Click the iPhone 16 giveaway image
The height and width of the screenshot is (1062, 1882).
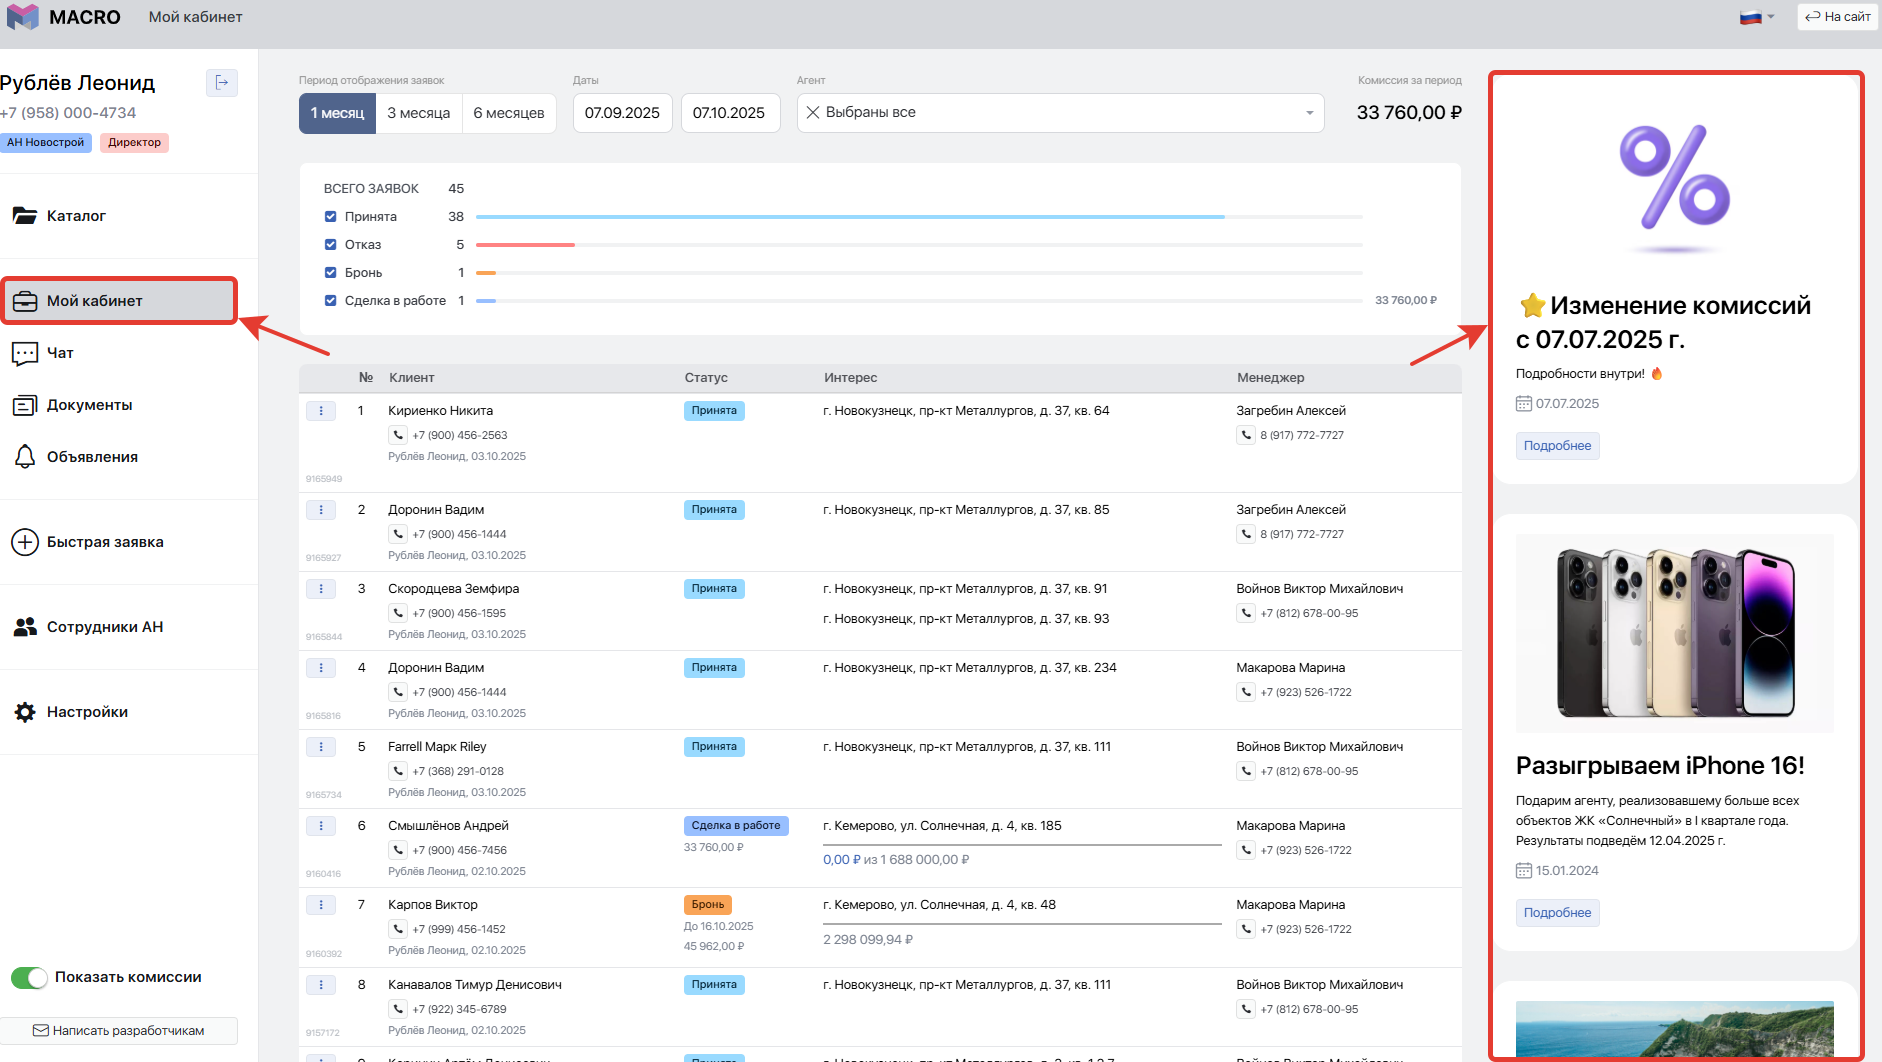(x=1674, y=634)
